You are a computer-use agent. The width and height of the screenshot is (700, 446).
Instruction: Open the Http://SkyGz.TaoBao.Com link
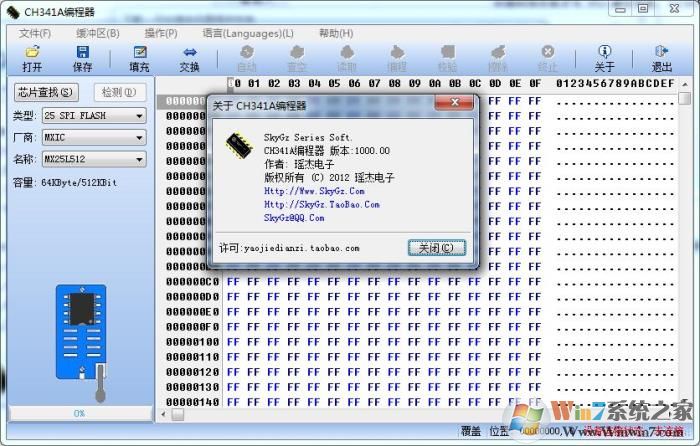[321, 204]
